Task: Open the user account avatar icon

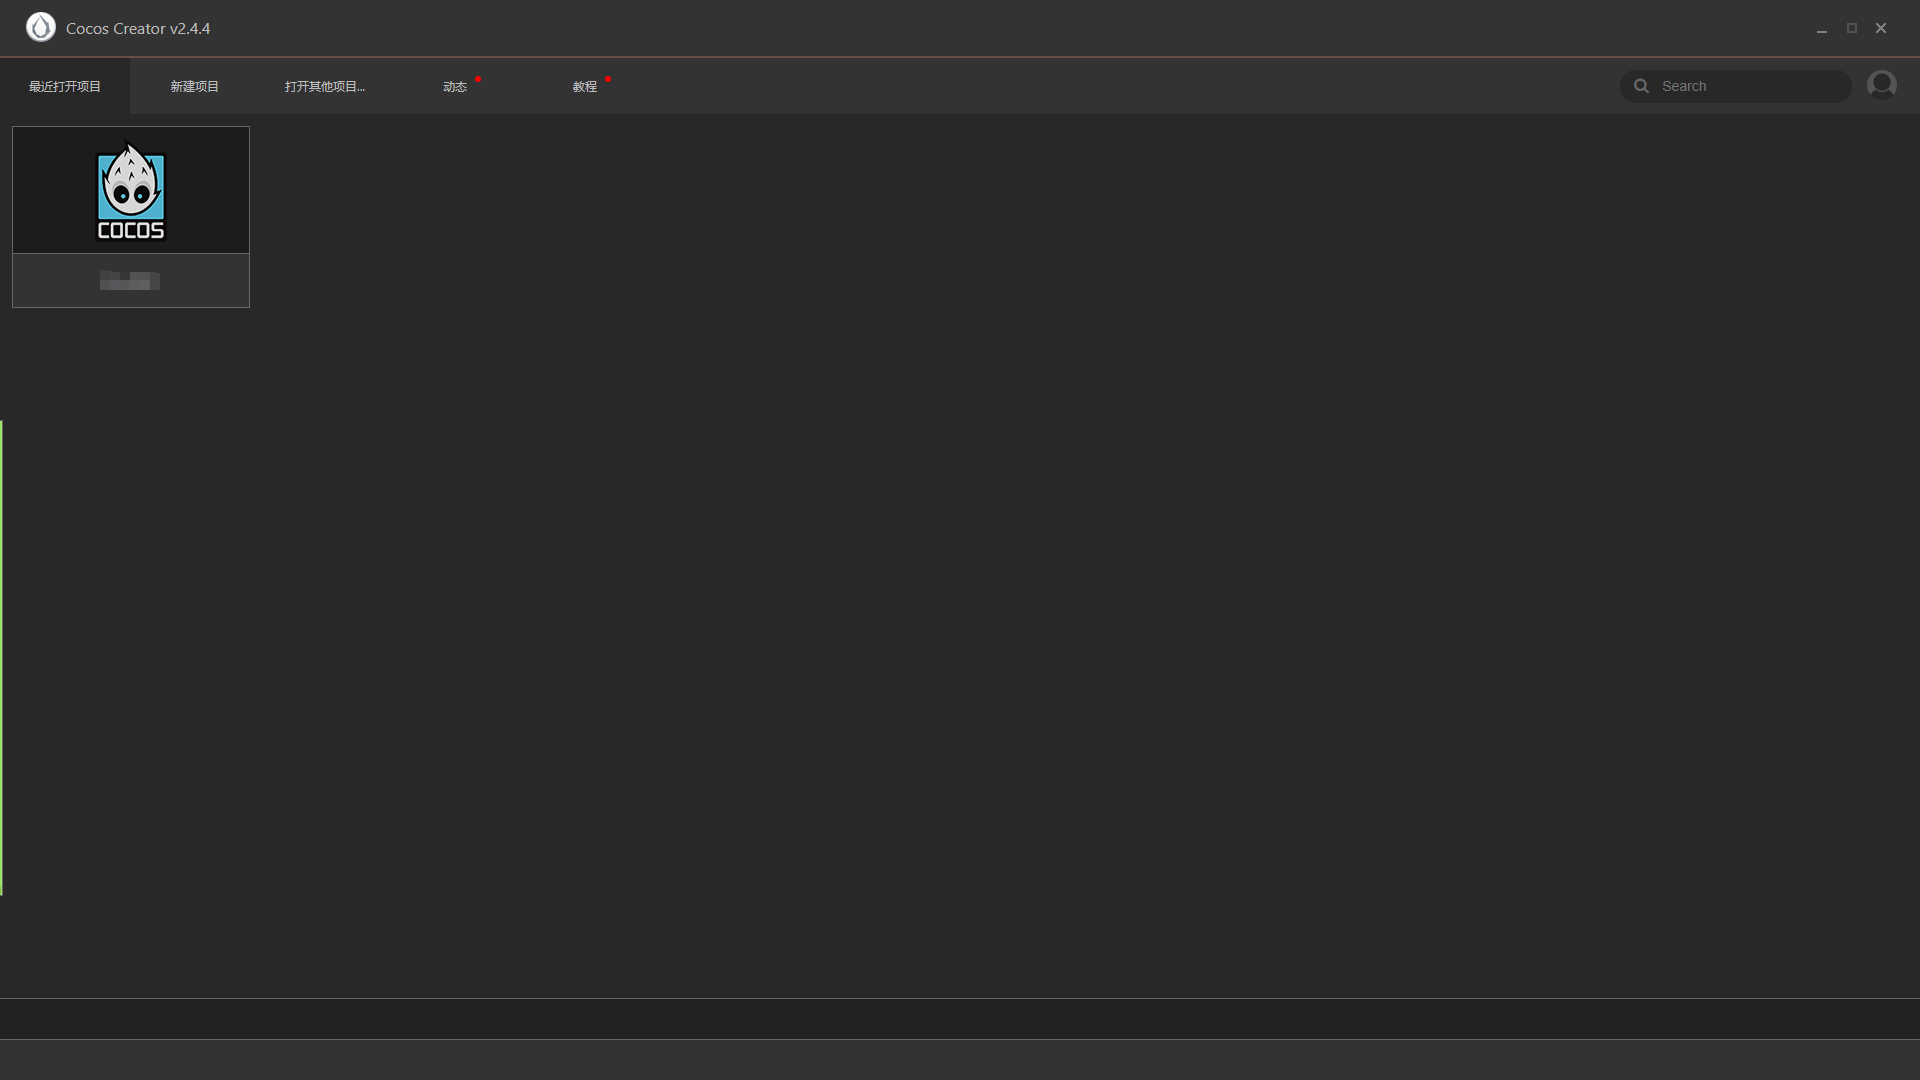Action: (x=1881, y=85)
